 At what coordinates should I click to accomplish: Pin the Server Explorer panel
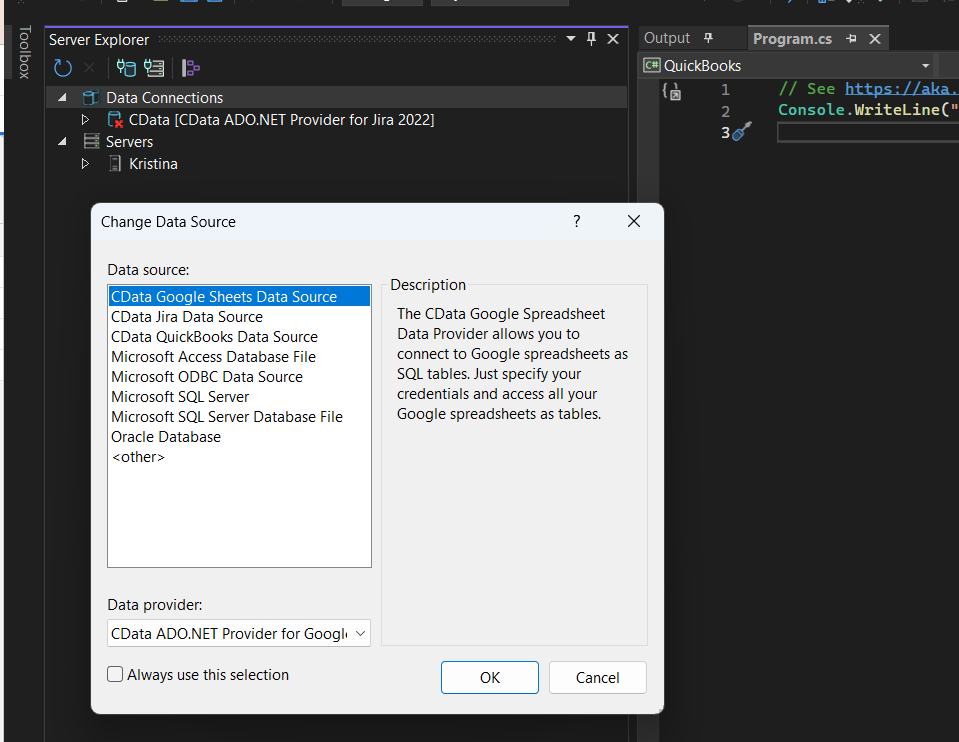coord(591,39)
